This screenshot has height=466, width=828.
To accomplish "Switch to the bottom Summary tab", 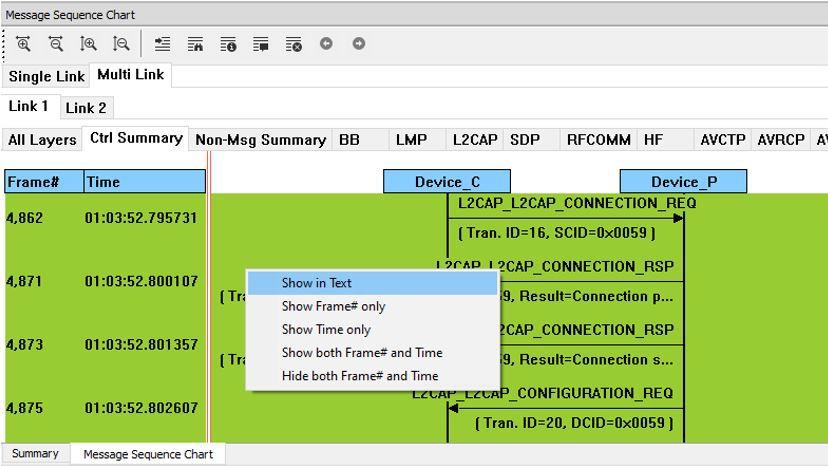I will tap(35, 453).
